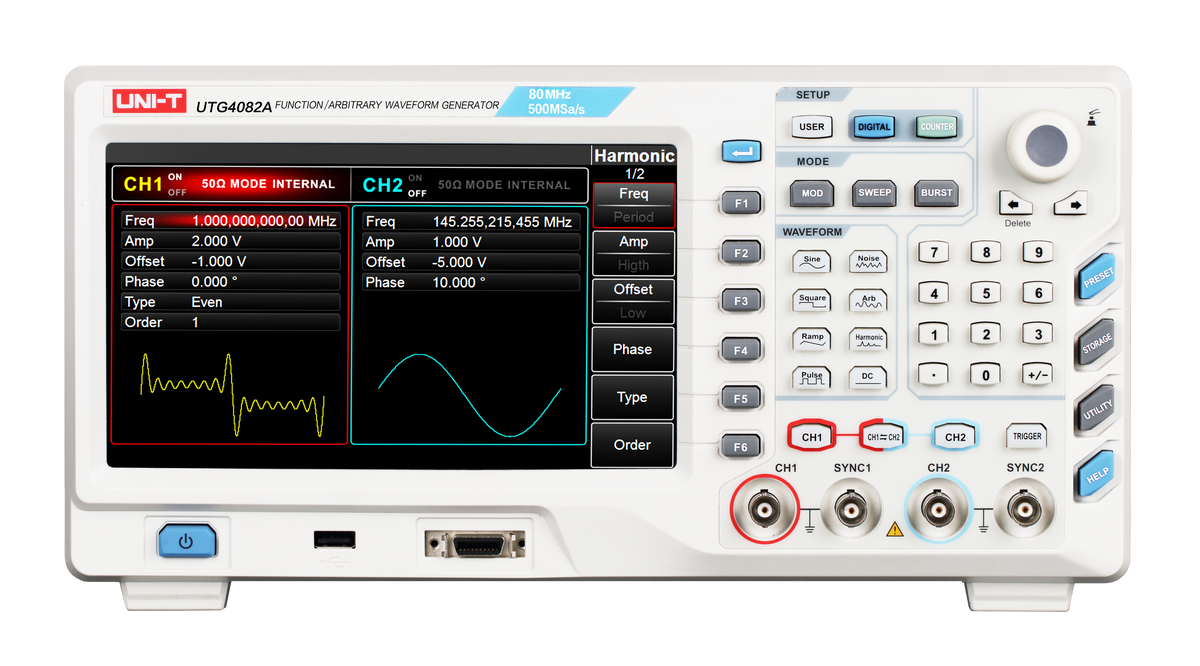Image resolution: width=1200 pixels, height=666 pixels.
Task: Enable the DIGITAL setup button
Action: (874, 127)
